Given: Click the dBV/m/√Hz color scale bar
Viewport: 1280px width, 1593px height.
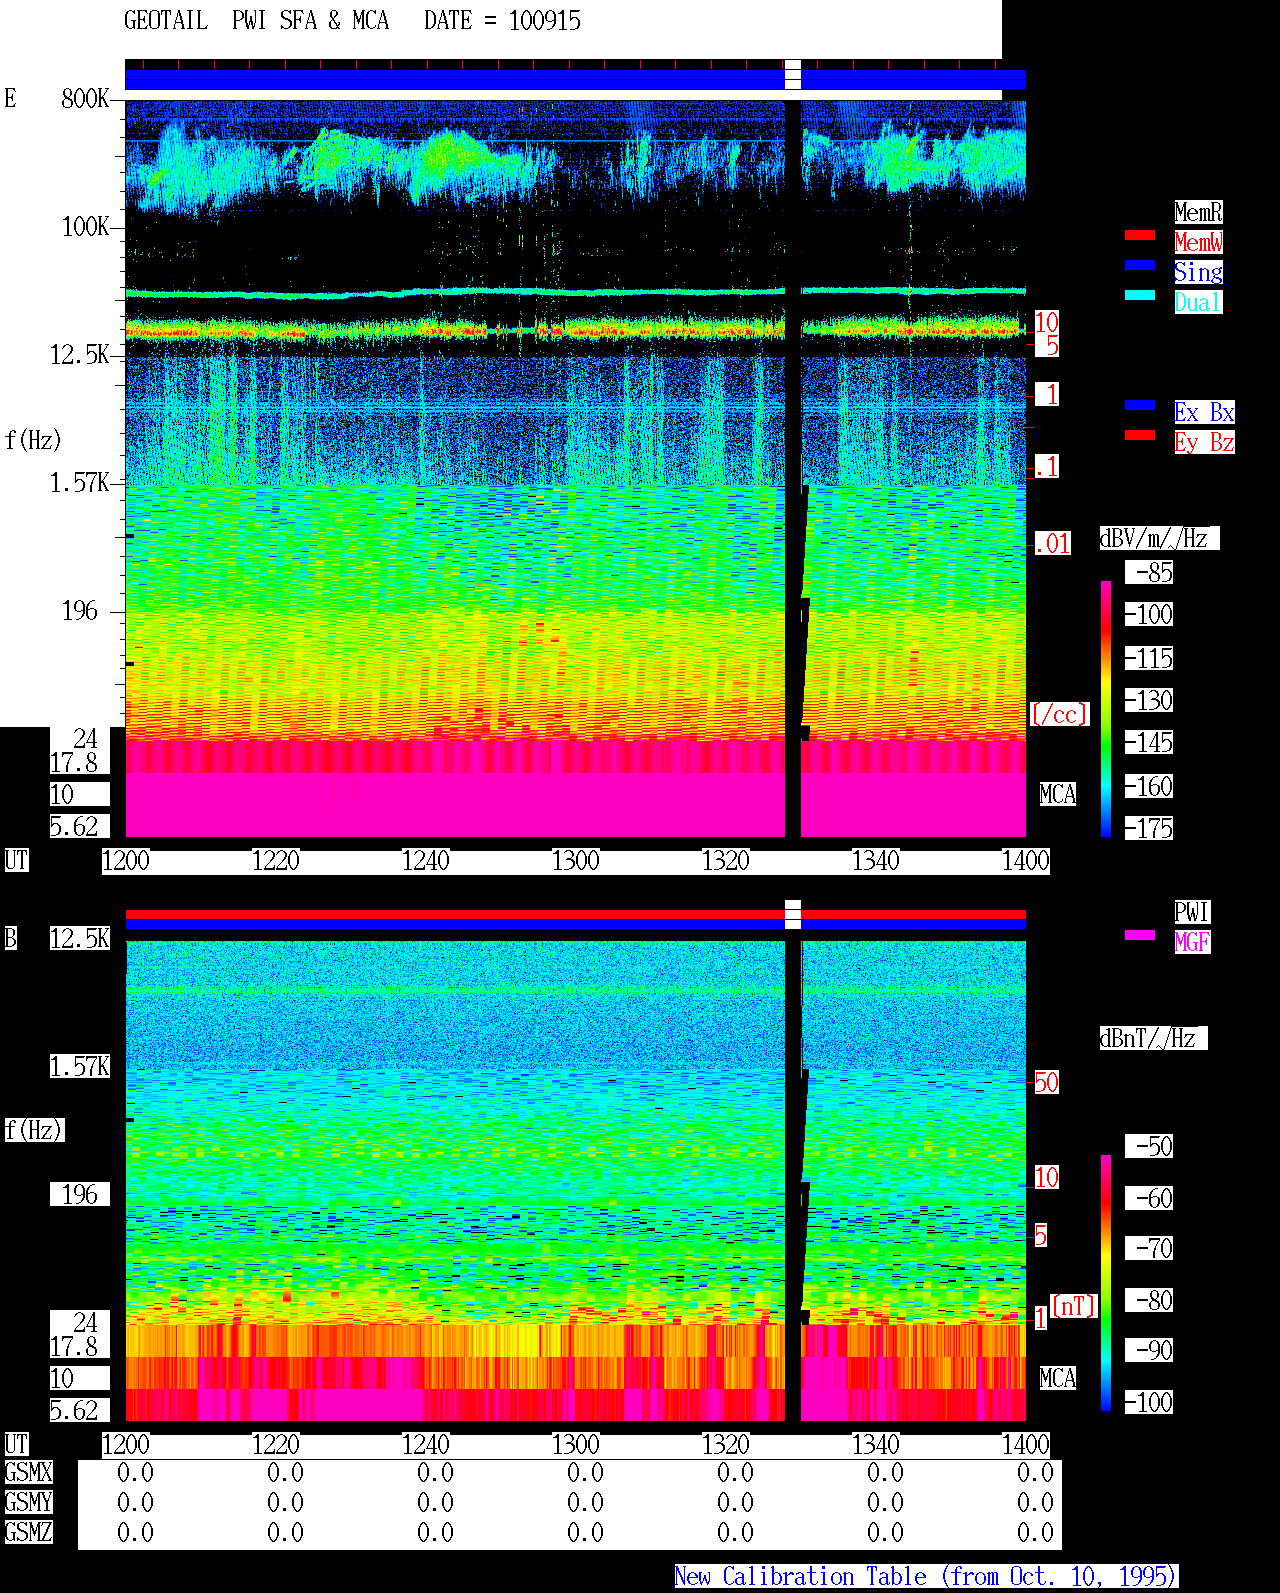Looking at the screenshot, I should 1106,708.
